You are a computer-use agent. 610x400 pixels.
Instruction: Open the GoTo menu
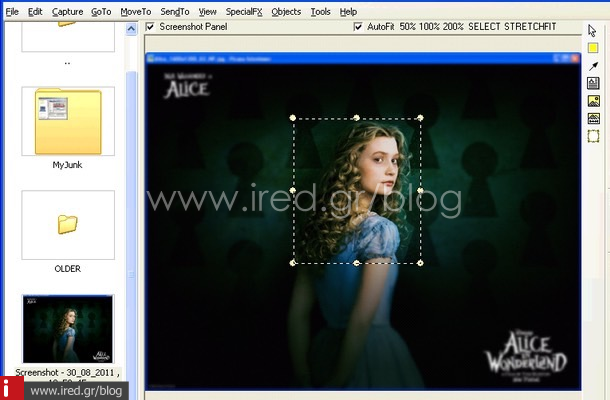coord(101,12)
